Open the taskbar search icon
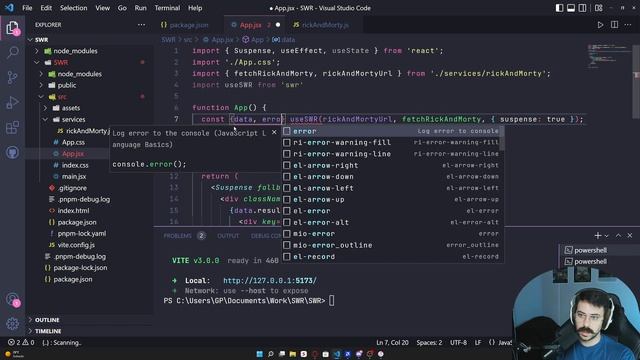The width and height of the screenshot is (640, 360). [271, 354]
